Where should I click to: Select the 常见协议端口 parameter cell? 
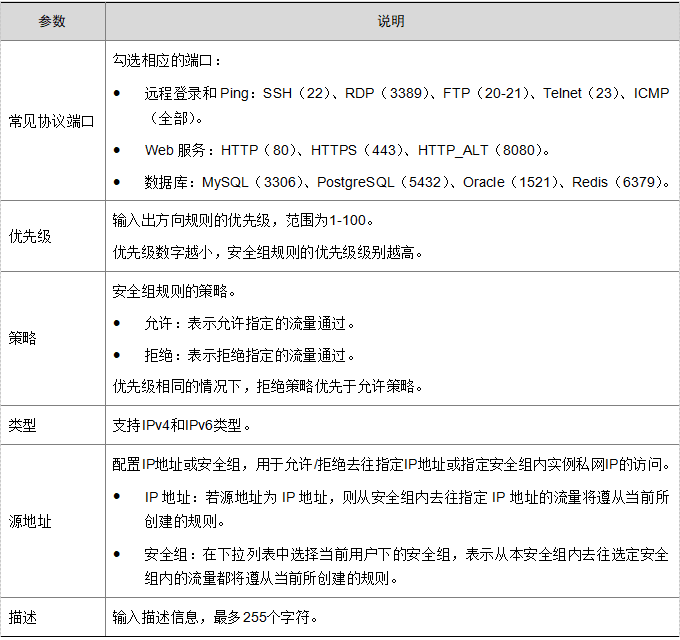[52, 121]
